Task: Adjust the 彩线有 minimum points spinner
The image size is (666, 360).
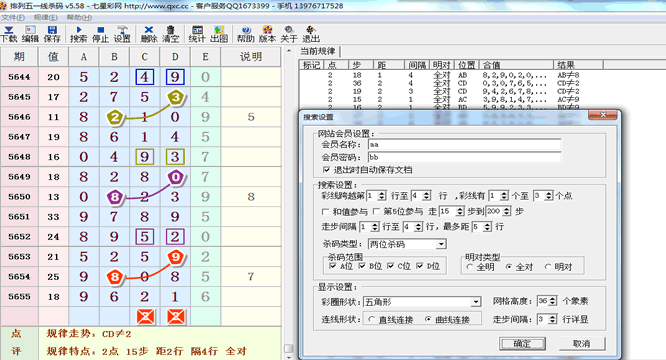Action: 504,196
